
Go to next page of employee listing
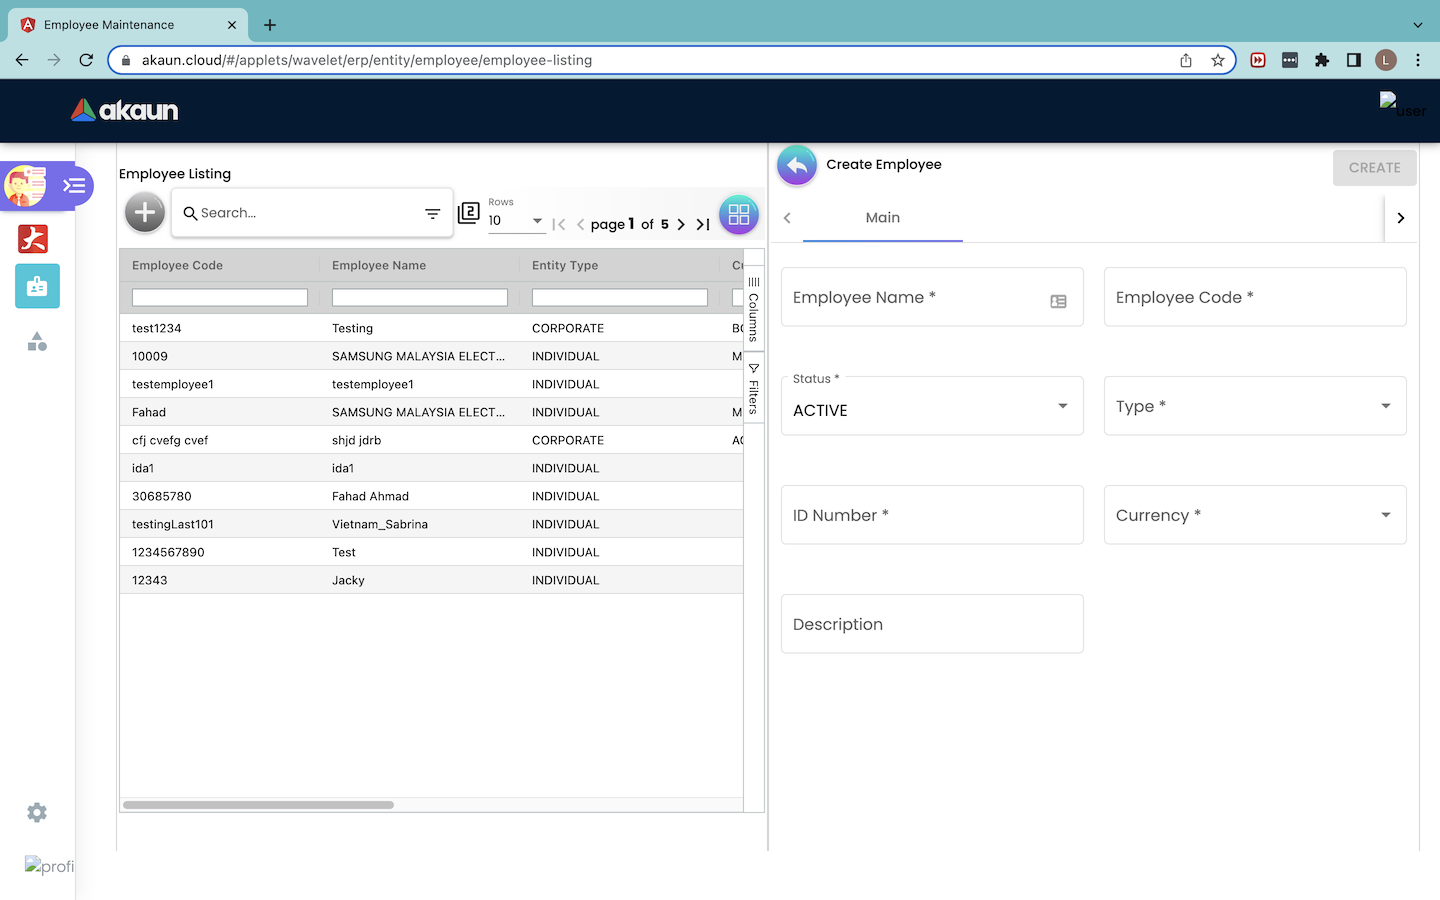click(x=681, y=224)
